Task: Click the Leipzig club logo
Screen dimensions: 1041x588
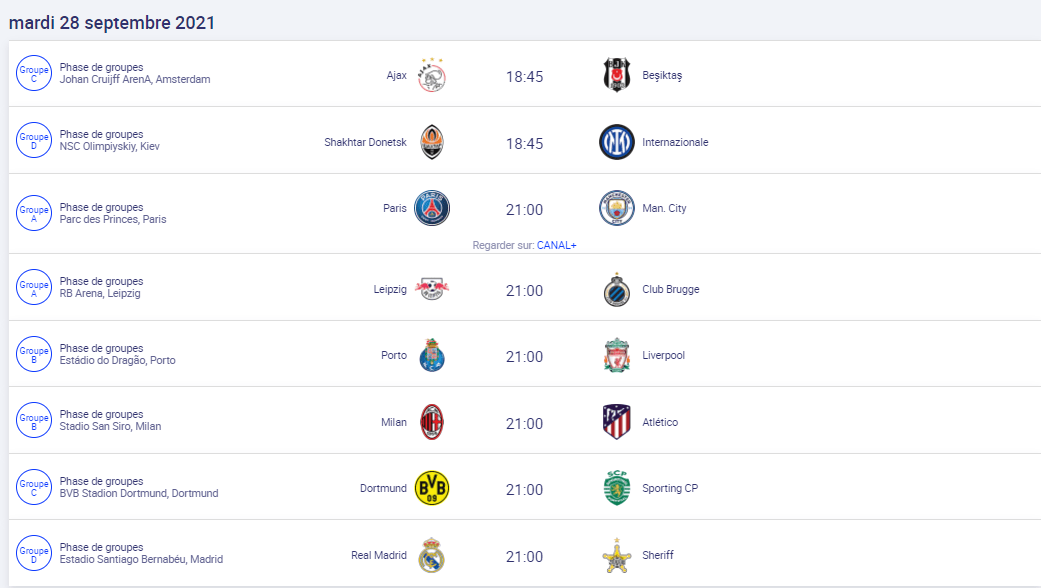Action: coord(432,289)
